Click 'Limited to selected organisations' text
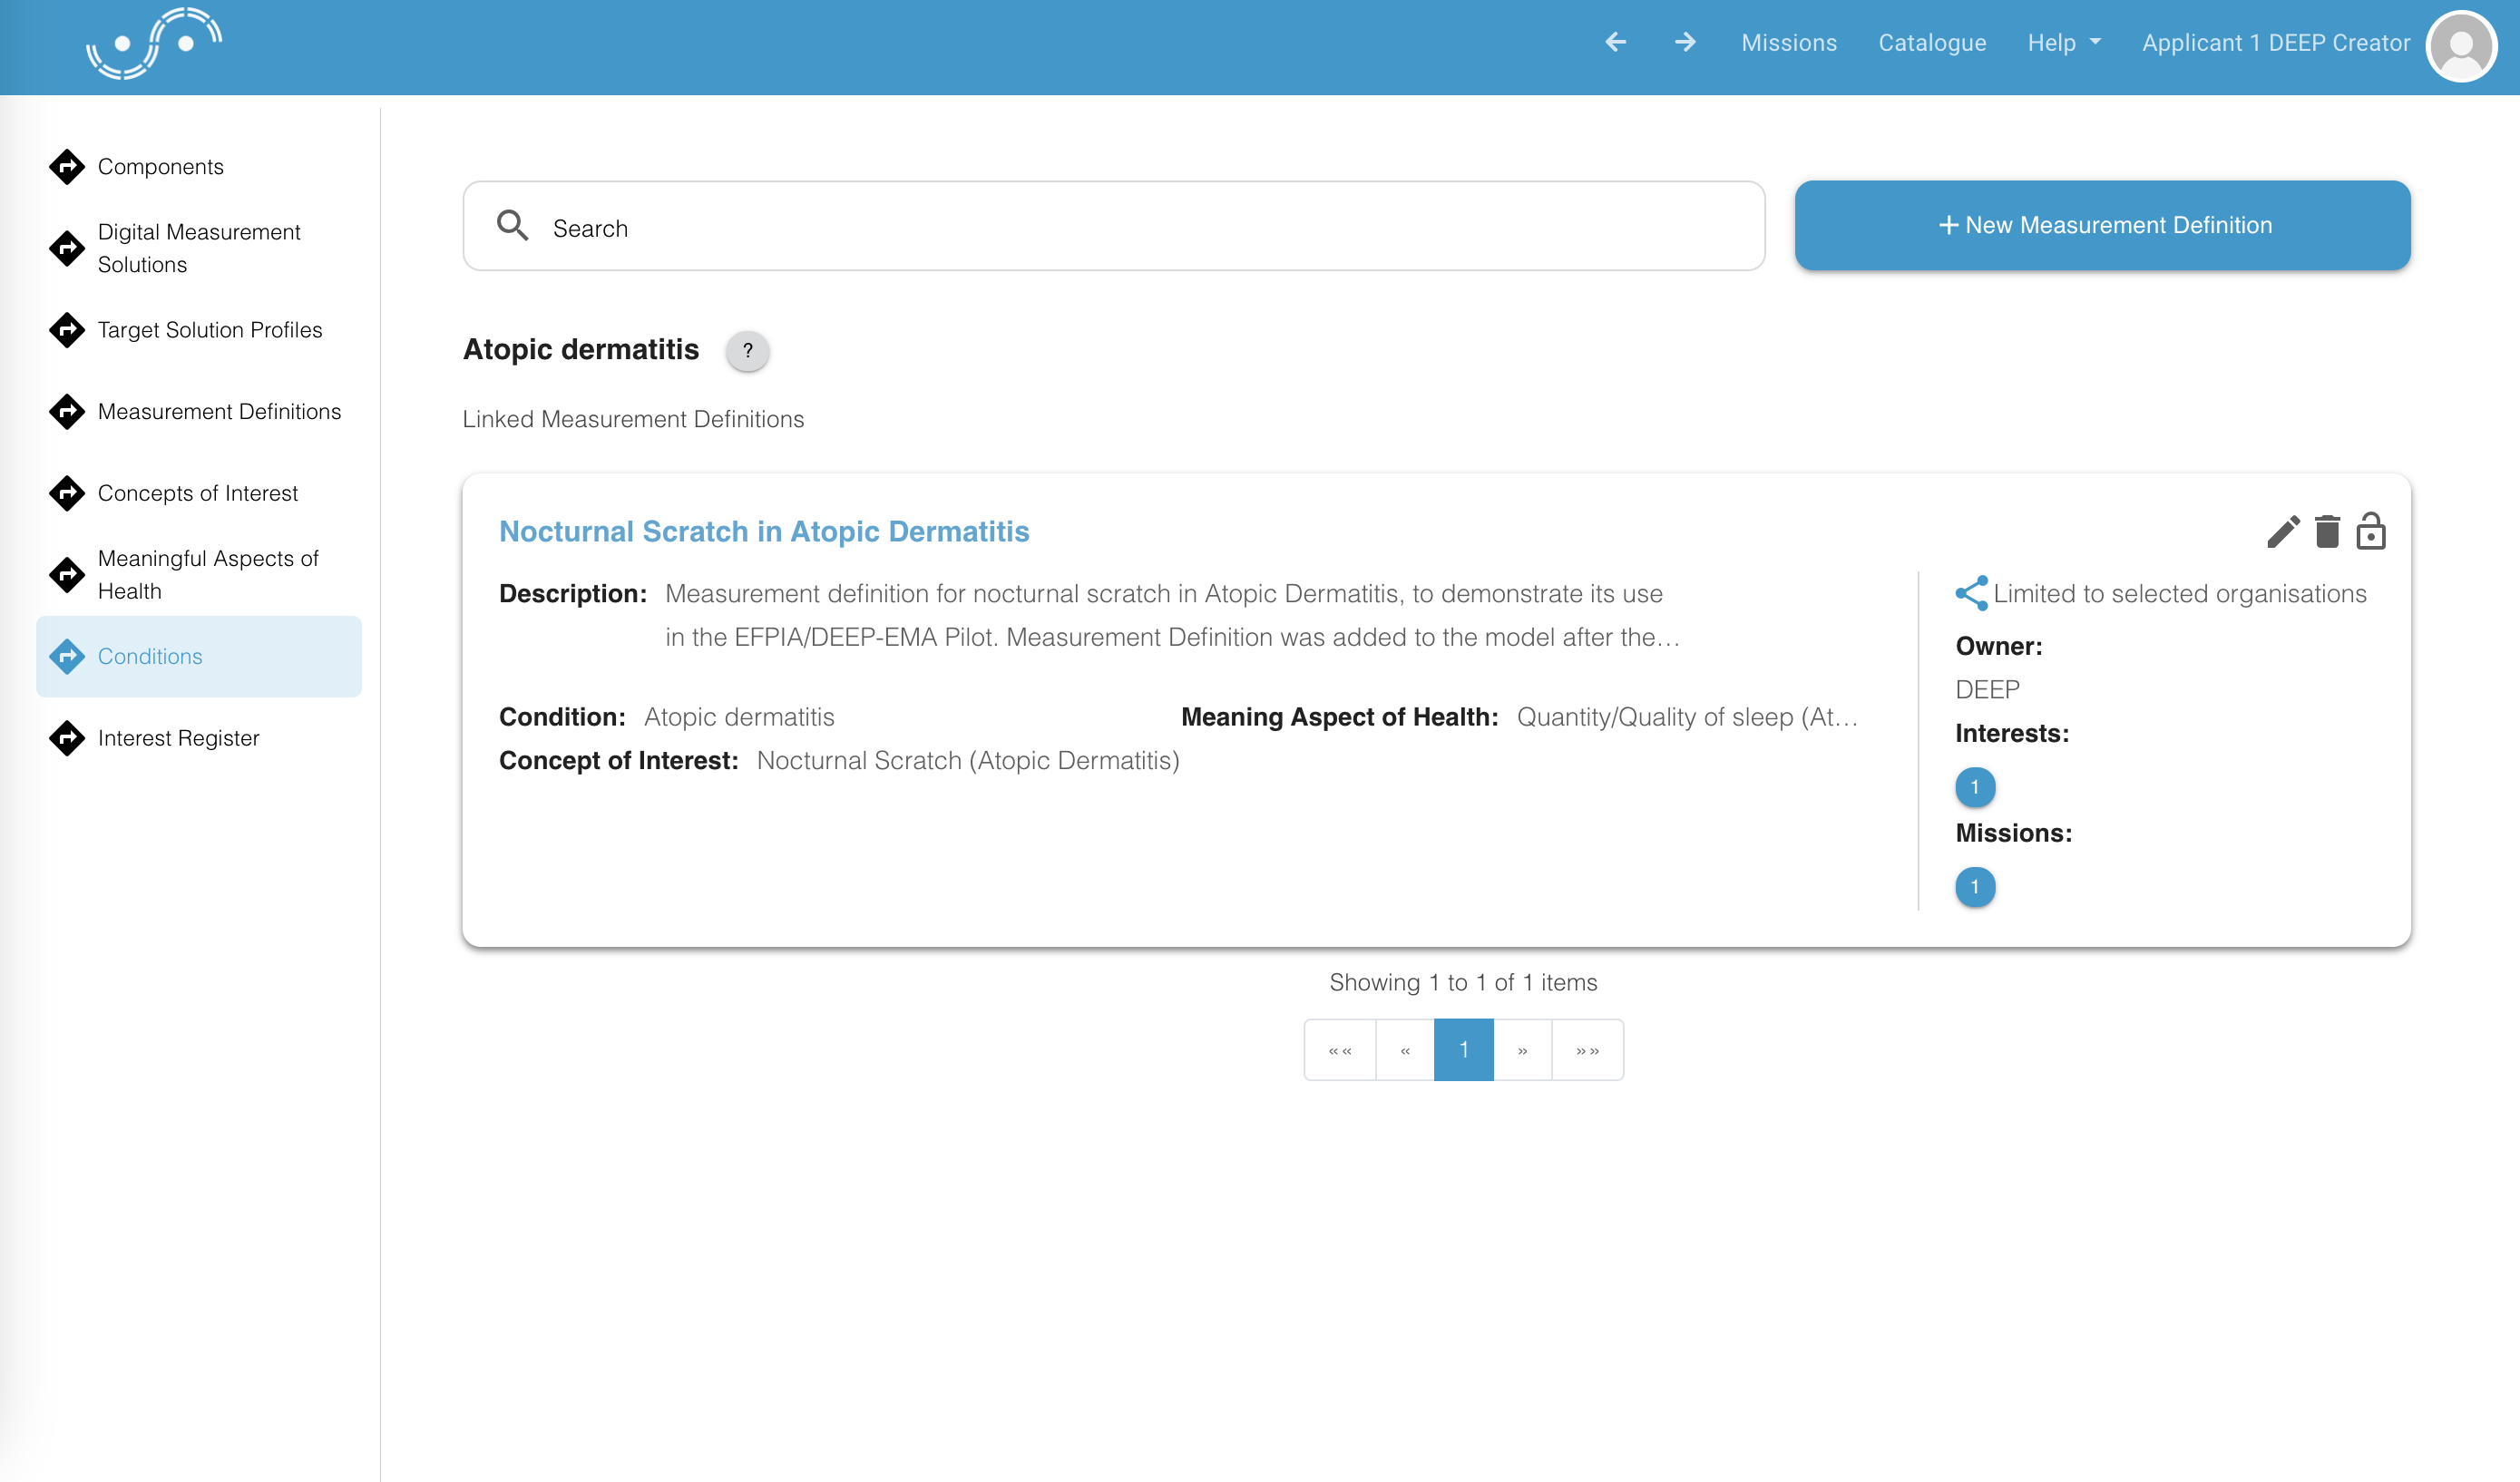2520x1482 pixels. pyautogui.click(x=2180, y=593)
